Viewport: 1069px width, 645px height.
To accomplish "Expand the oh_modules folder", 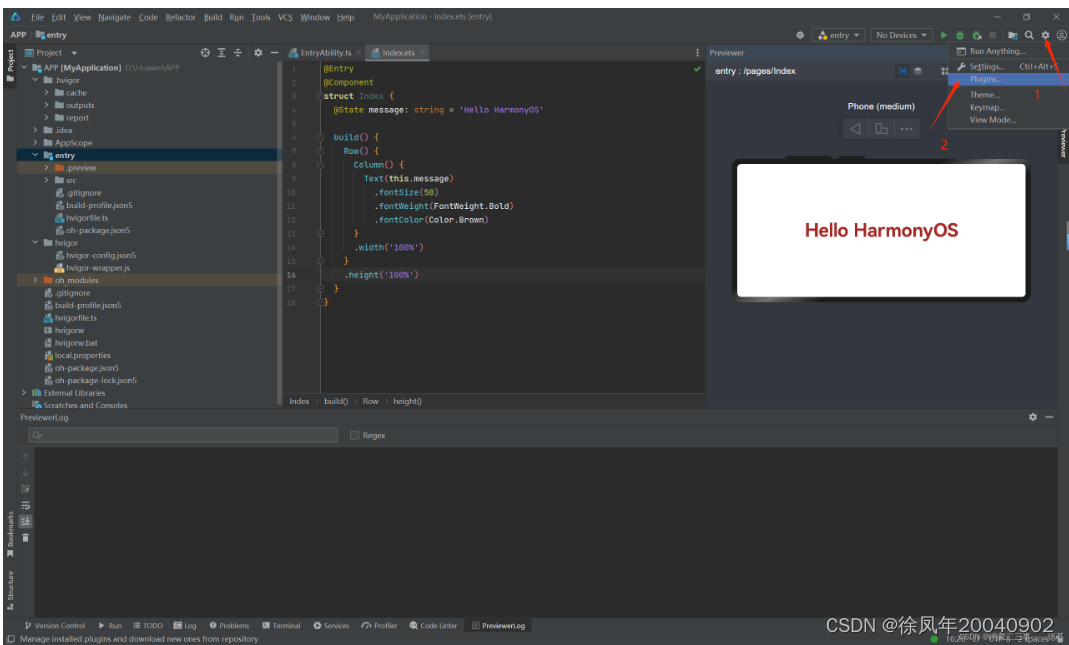I will click(x=35, y=280).
